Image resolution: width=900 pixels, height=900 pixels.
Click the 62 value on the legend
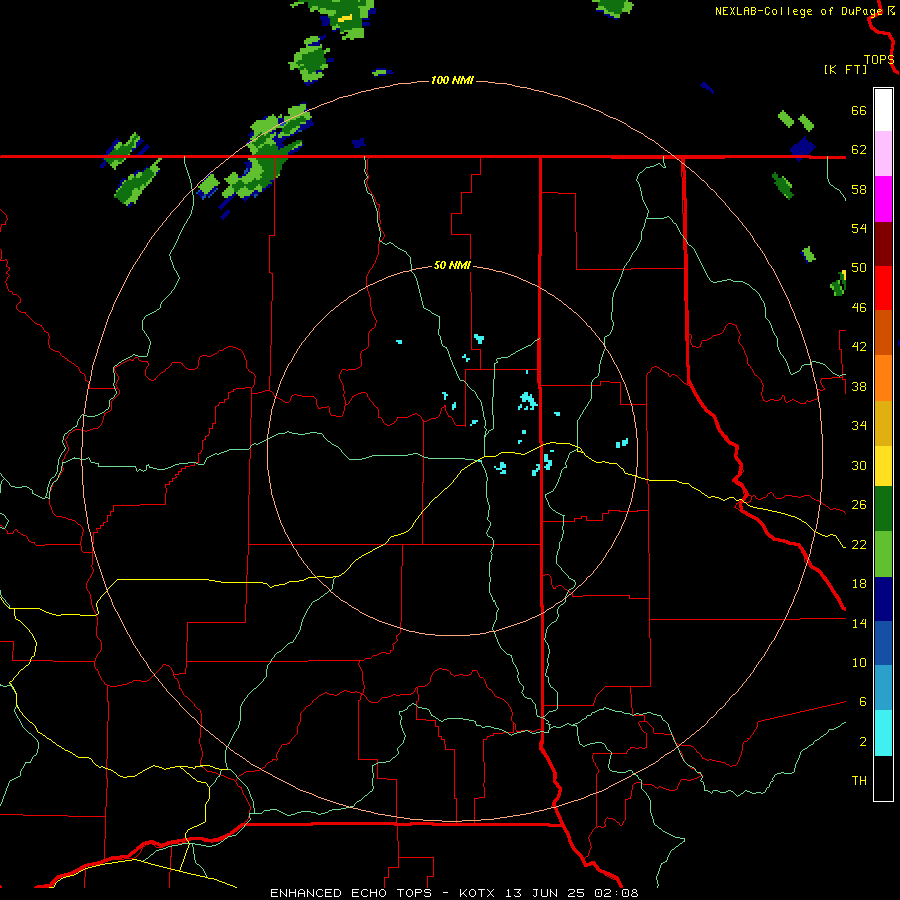(x=859, y=150)
